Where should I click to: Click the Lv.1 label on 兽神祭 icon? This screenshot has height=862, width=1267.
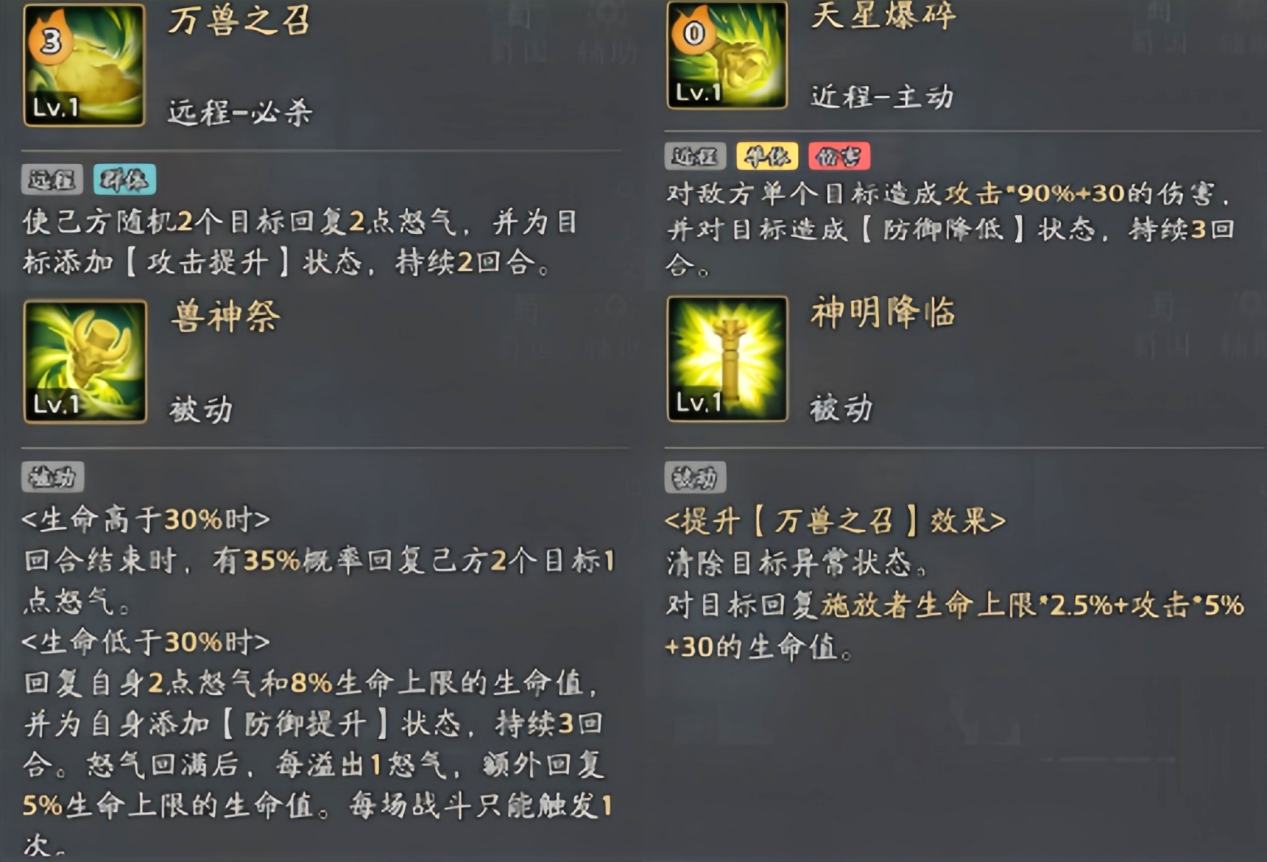[54, 405]
